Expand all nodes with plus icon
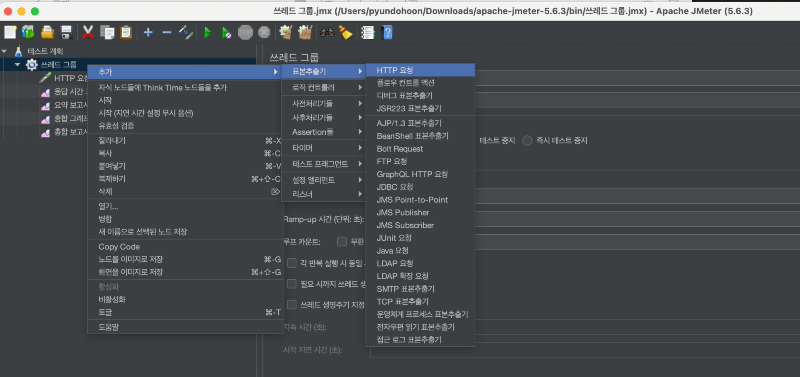This screenshot has height=377, width=800. click(x=148, y=33)
